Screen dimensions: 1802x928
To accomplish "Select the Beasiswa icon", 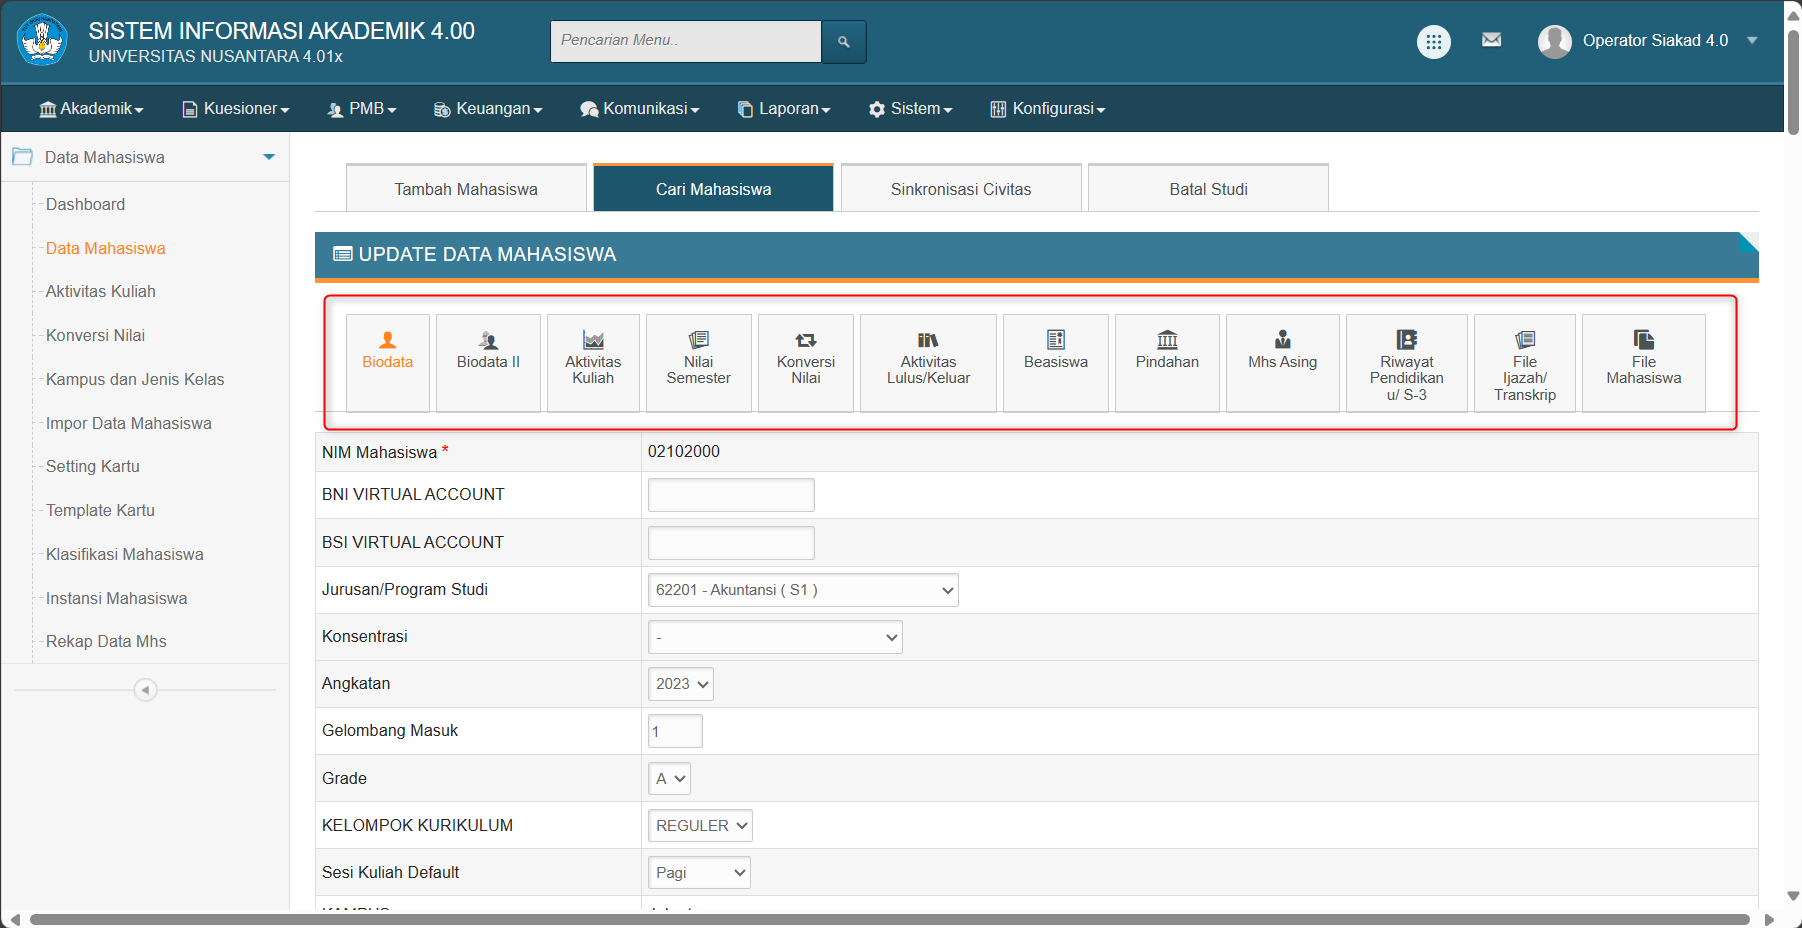I will [1055, 352].
